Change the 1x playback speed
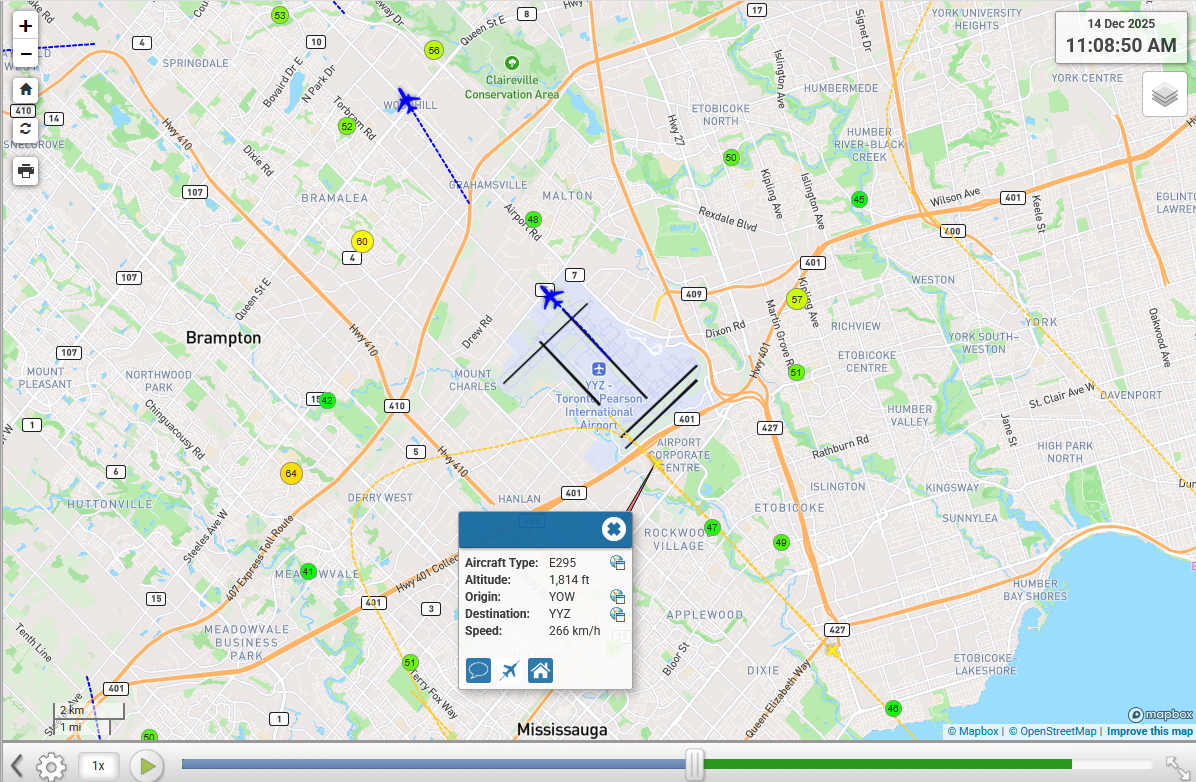This screenshot has height=782, width=1196. tap(99, 766)
